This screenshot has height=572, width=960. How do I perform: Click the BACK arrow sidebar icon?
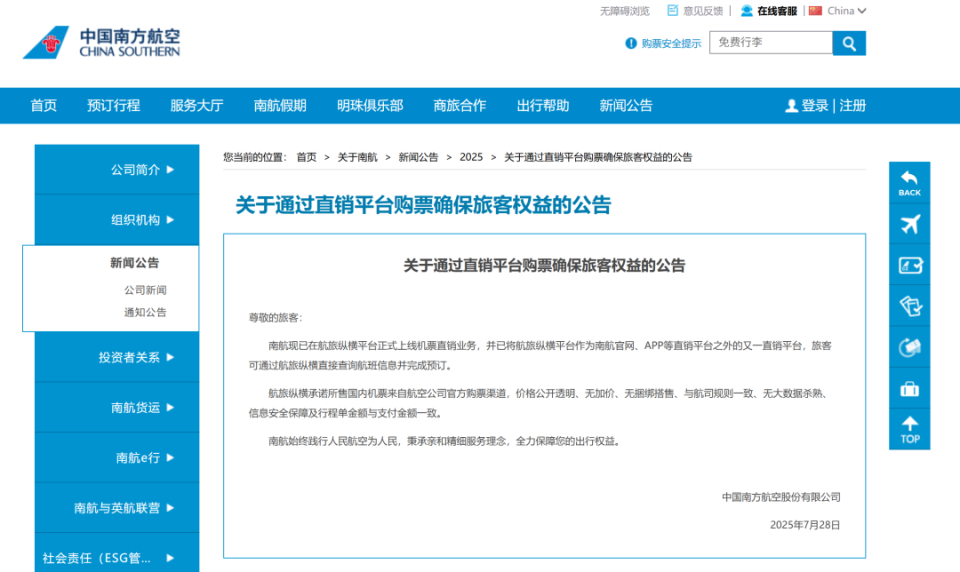click(x=909, y=183)
